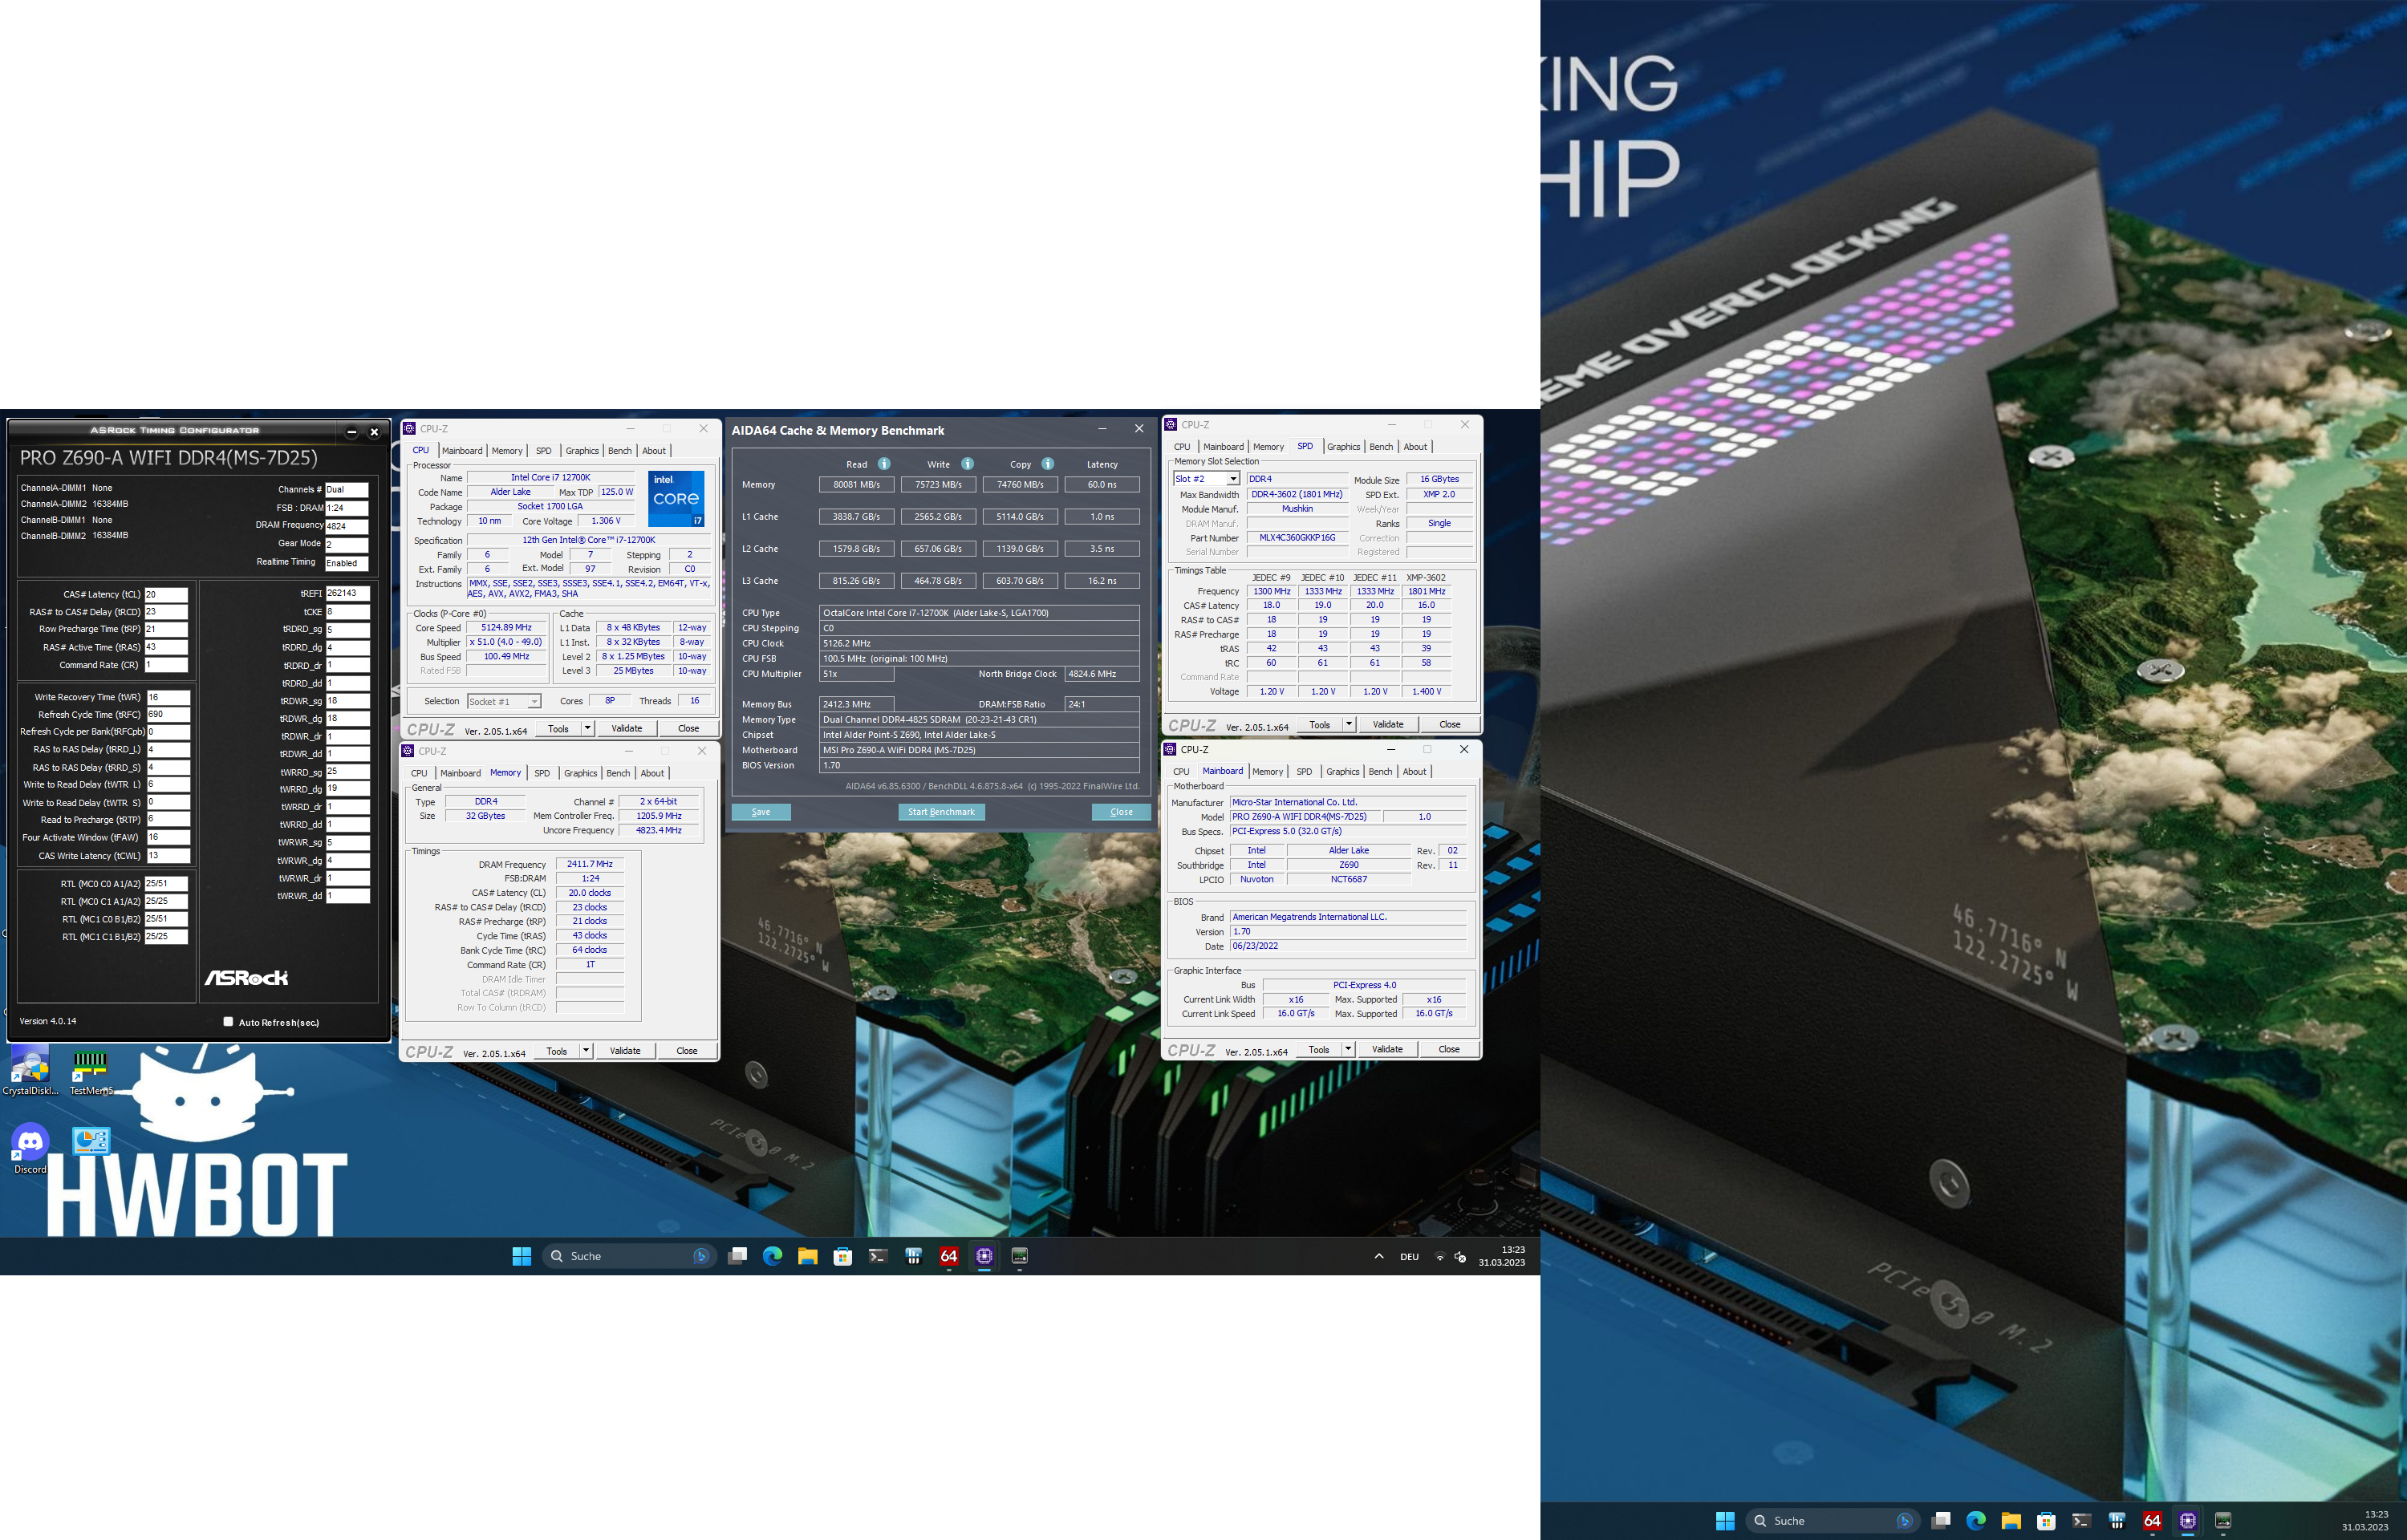The width and height of the screenshot is (2407, 1540).
Task: Switch to SPD tab in CPU-Z processor window
Action: (x=543, y=451)
